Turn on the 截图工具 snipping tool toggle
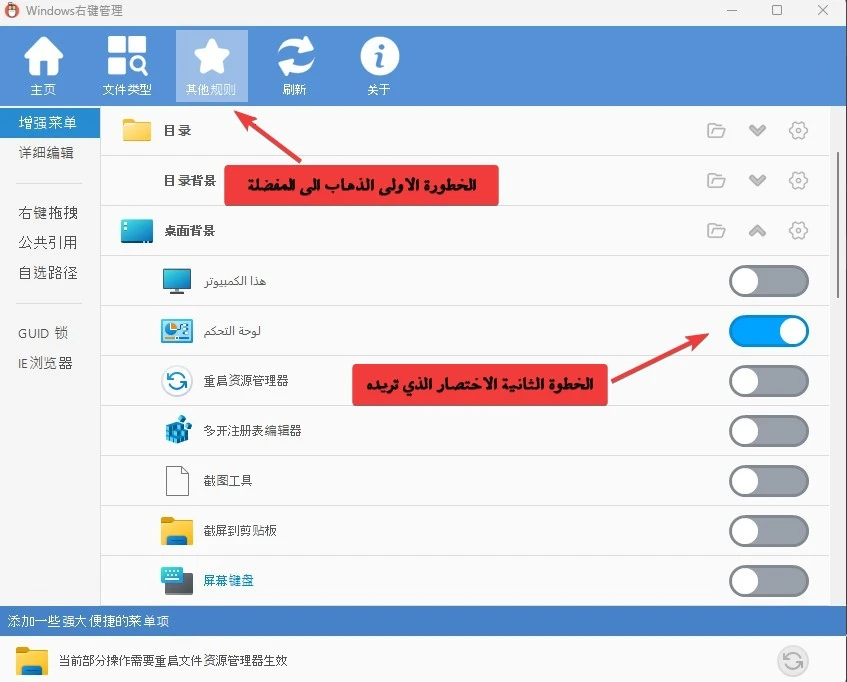Viewport: 847px width, 682px height. point(769,481)
